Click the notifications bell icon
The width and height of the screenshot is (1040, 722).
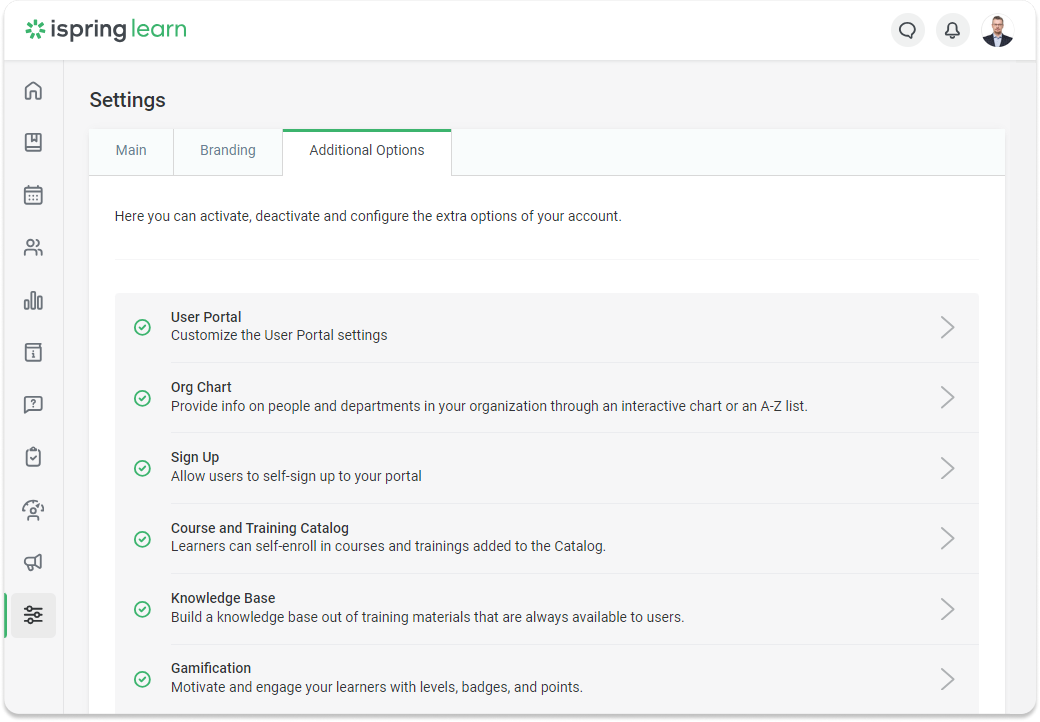click(952, 30)
